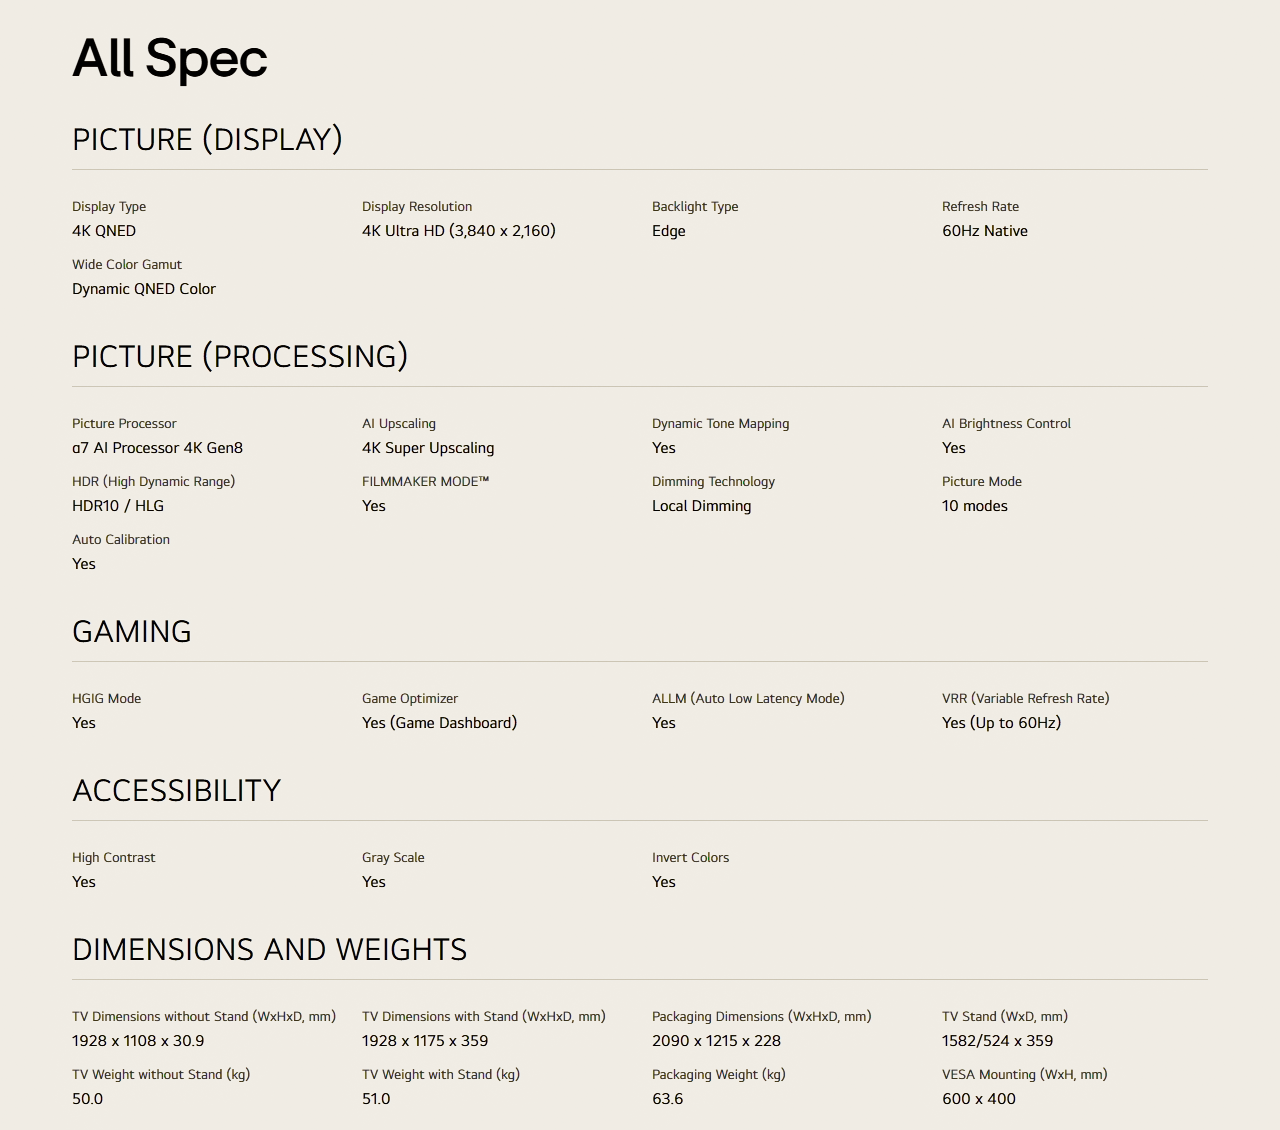Click the FILMMAKER MODE label
Image resolution: width=1280 pixels, height=1130 pixels.
(x=425, y=481)
